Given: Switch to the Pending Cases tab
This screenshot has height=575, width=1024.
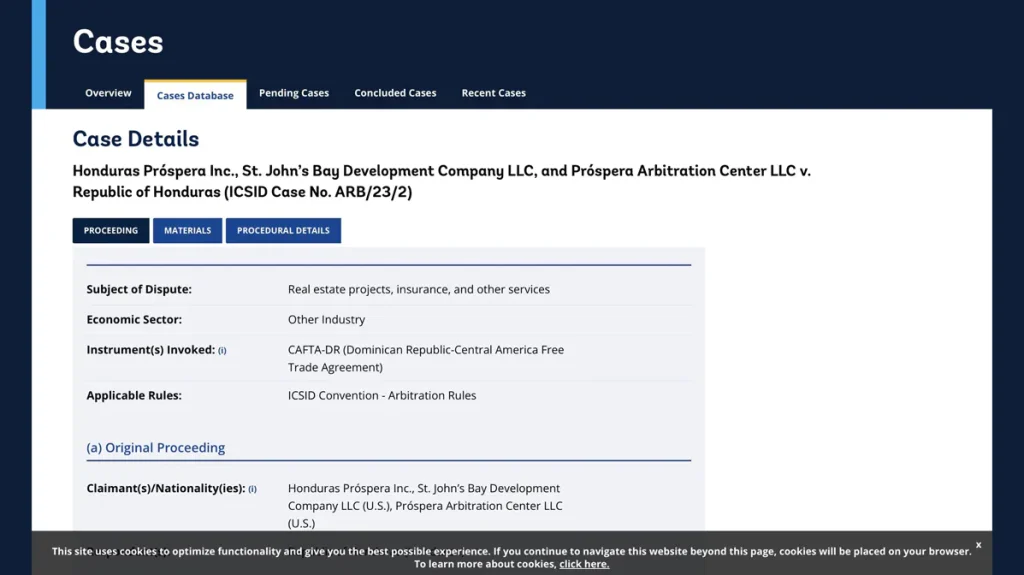Looking at the screenshot, I should pyautogui.click(x=294, y=93).
